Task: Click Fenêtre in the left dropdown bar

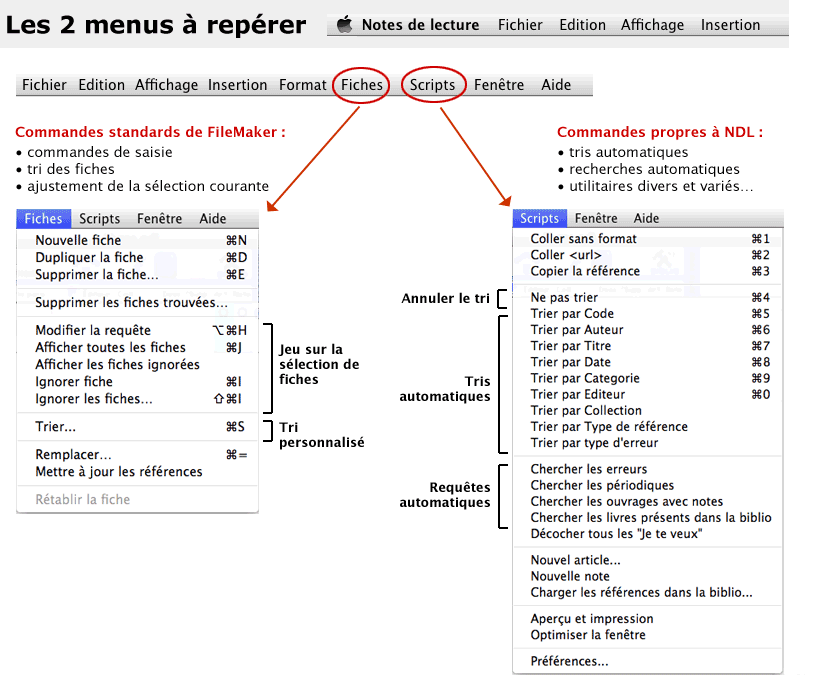Action: click(x=159, y=219)
